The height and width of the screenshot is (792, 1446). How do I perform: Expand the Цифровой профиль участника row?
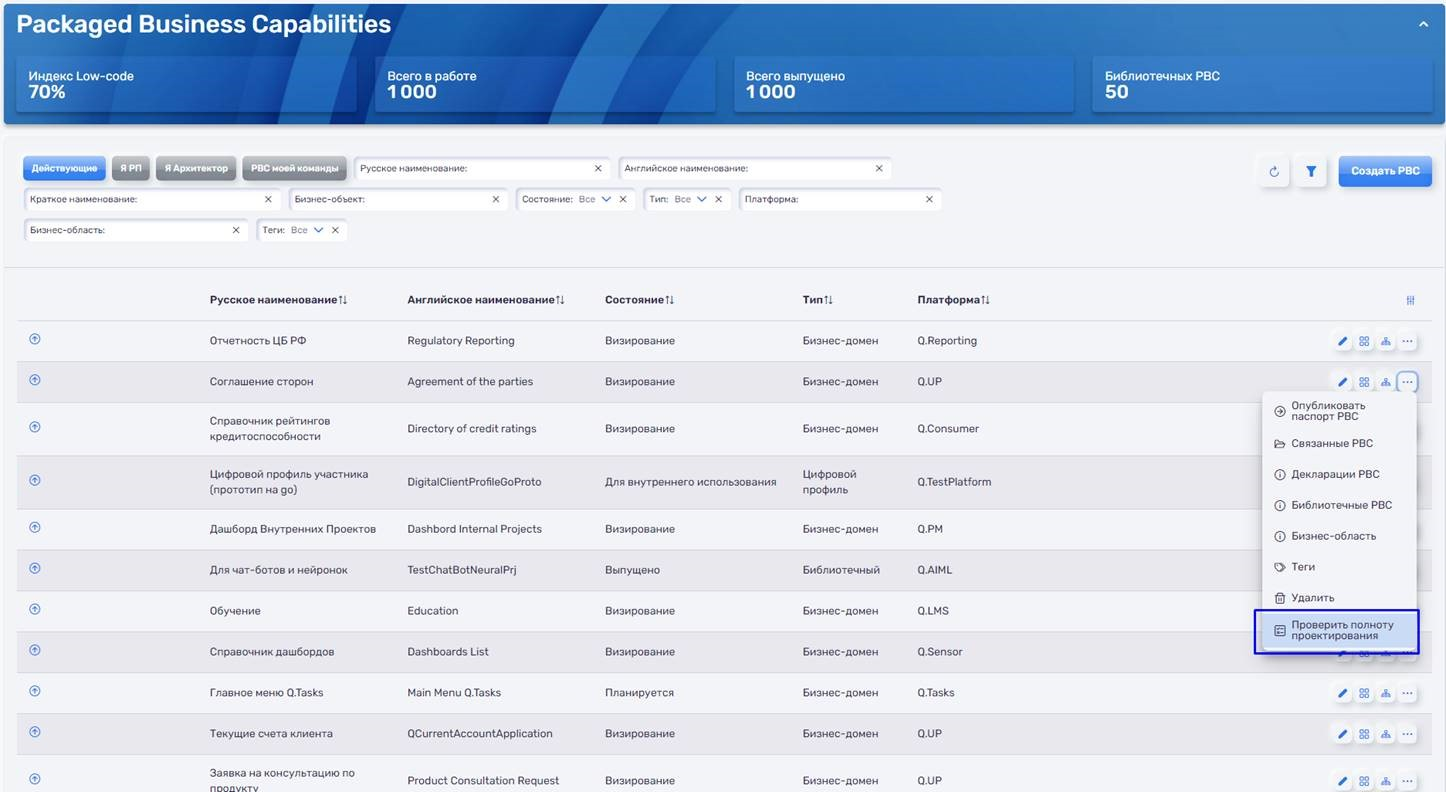pyautogui.click(x=35, y=480)
